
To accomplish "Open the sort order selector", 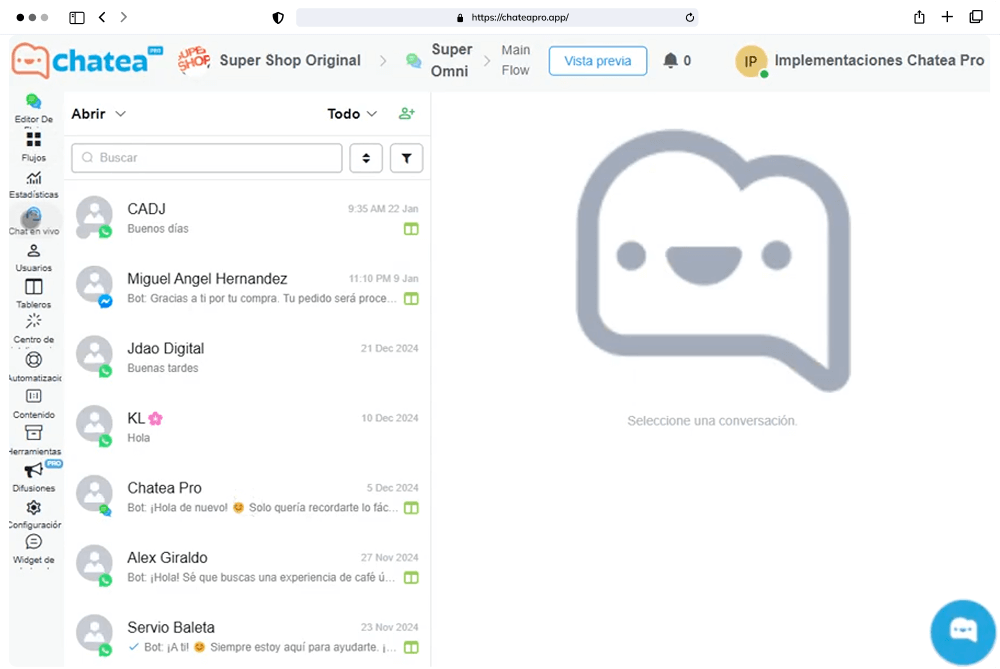I will click(366, 158).
